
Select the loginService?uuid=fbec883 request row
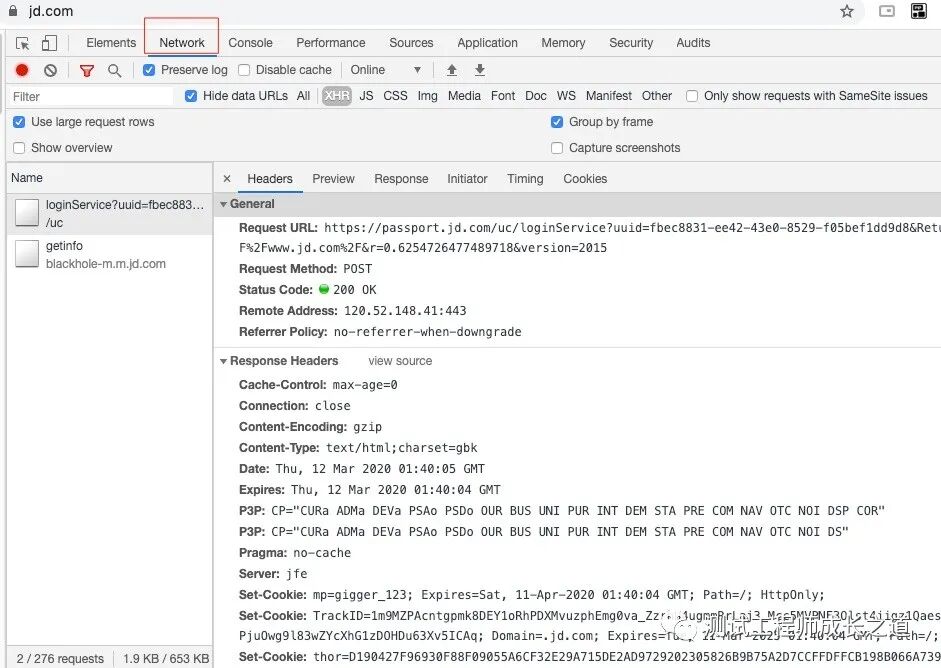pos(110,214)
